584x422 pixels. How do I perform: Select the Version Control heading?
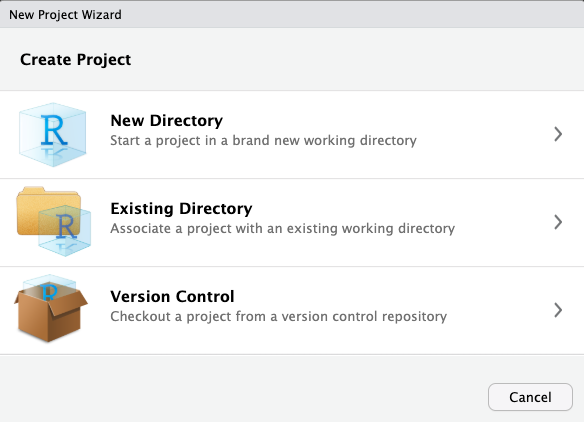click(172, 296)
